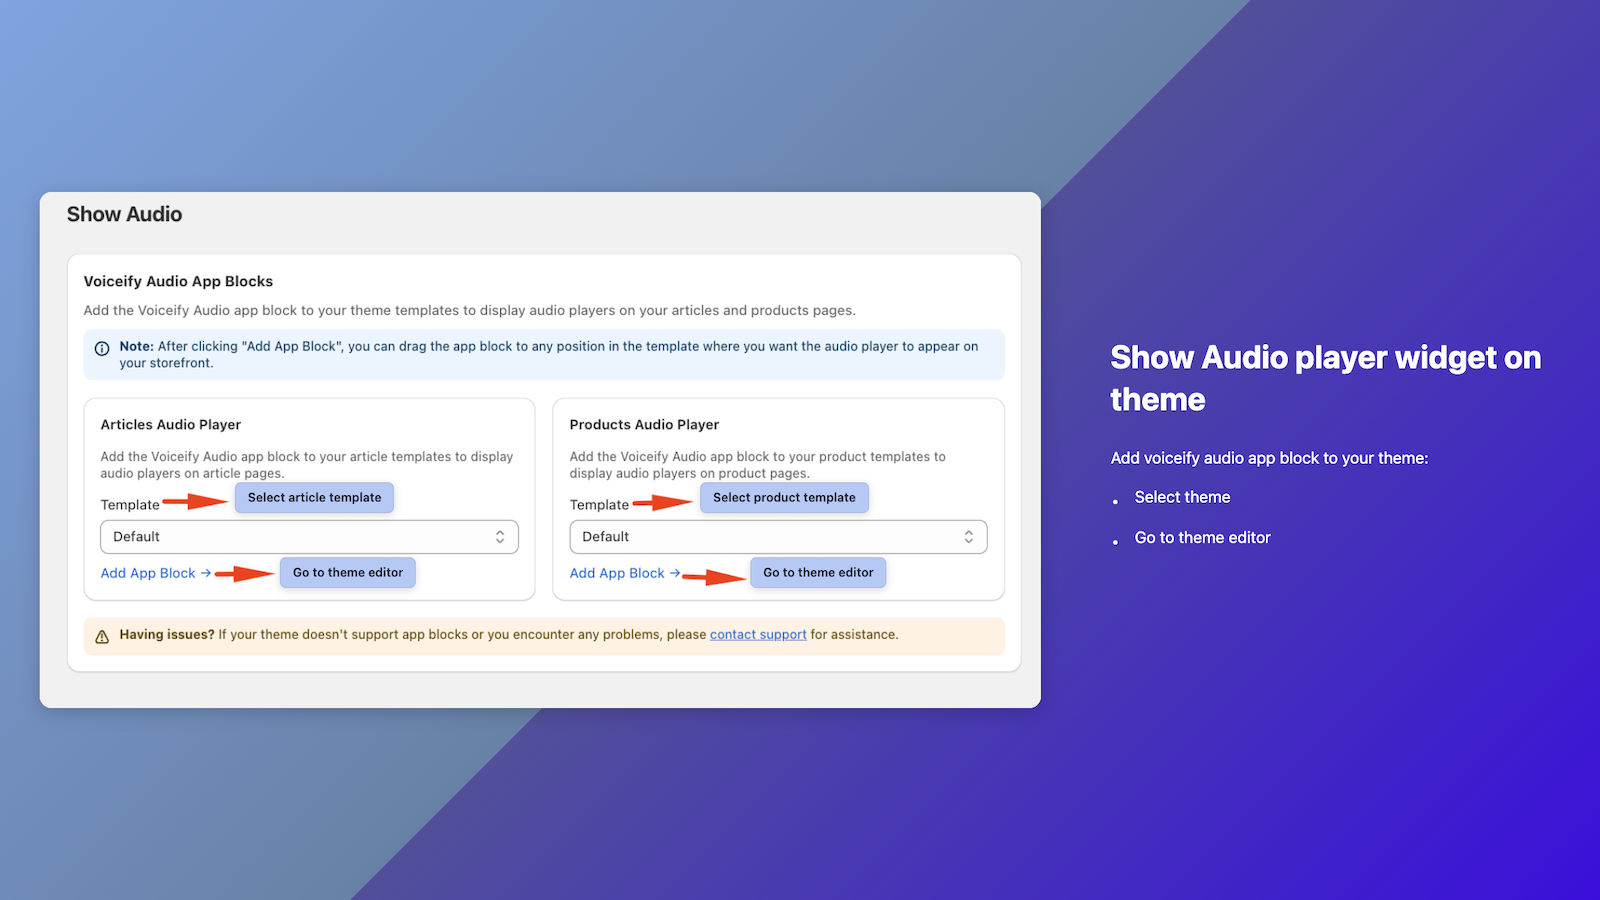Click the info icon in the Note banner

click(101, 347)
